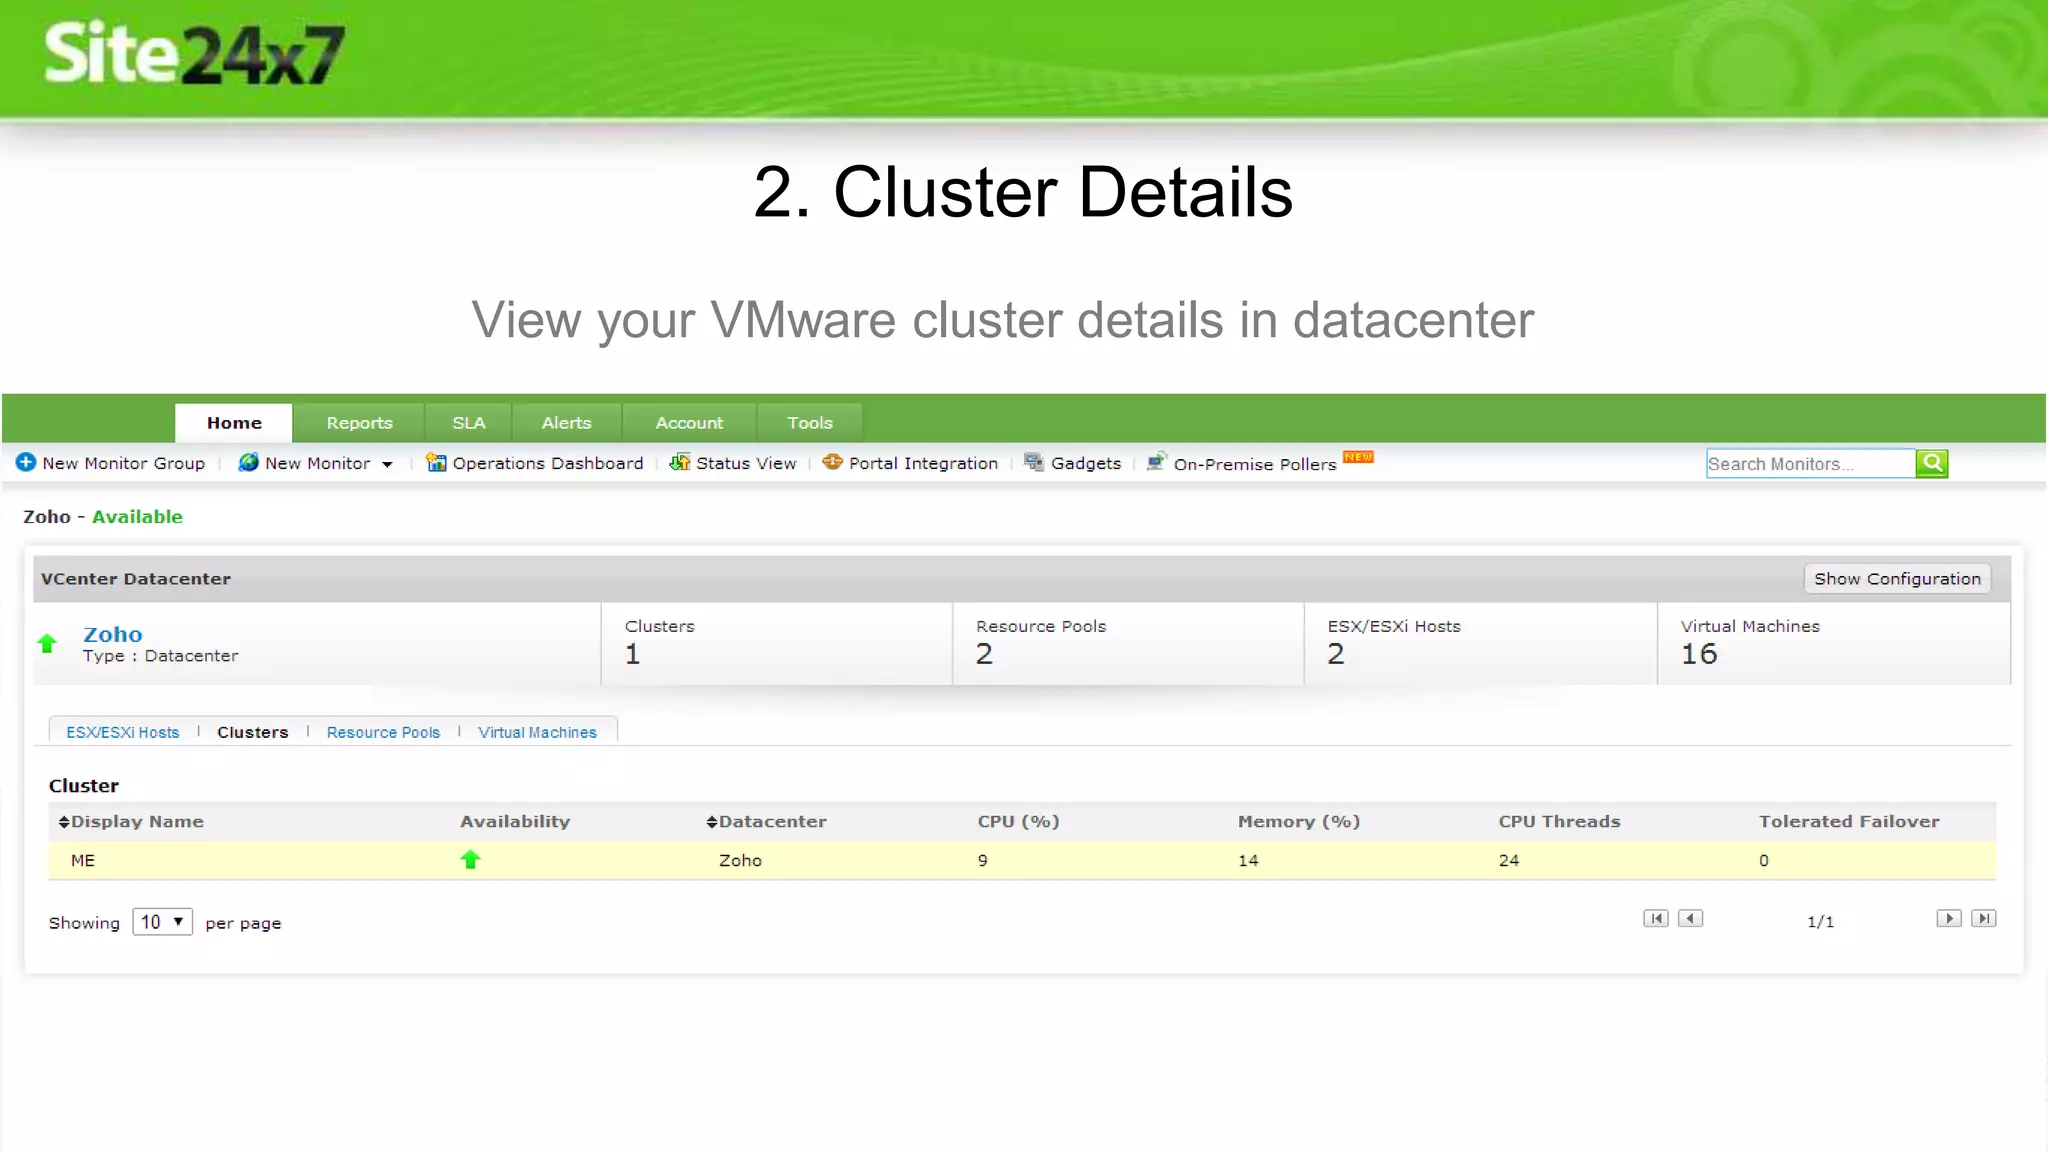The height and width of the screenshot is (1152, 2048).
Task: Click the Gadgets icon
Action: tap(1034, 462)
